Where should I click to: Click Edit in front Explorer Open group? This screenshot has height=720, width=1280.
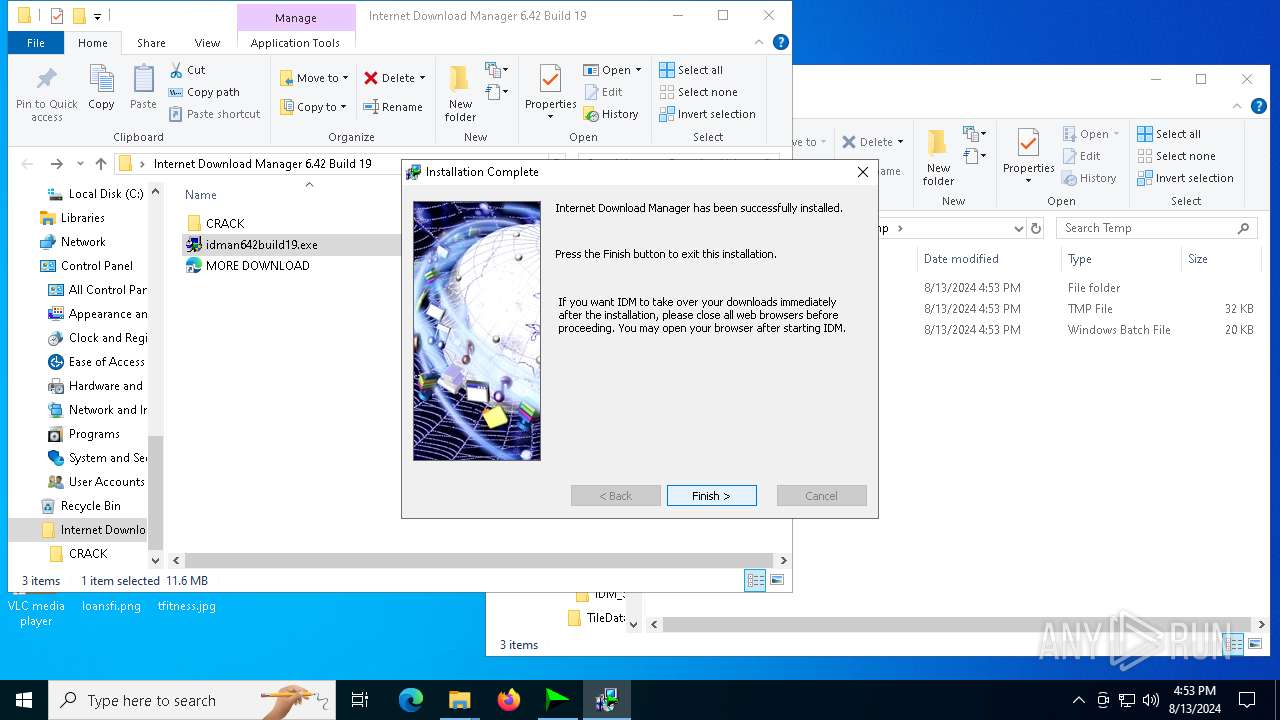pos(603,92)
